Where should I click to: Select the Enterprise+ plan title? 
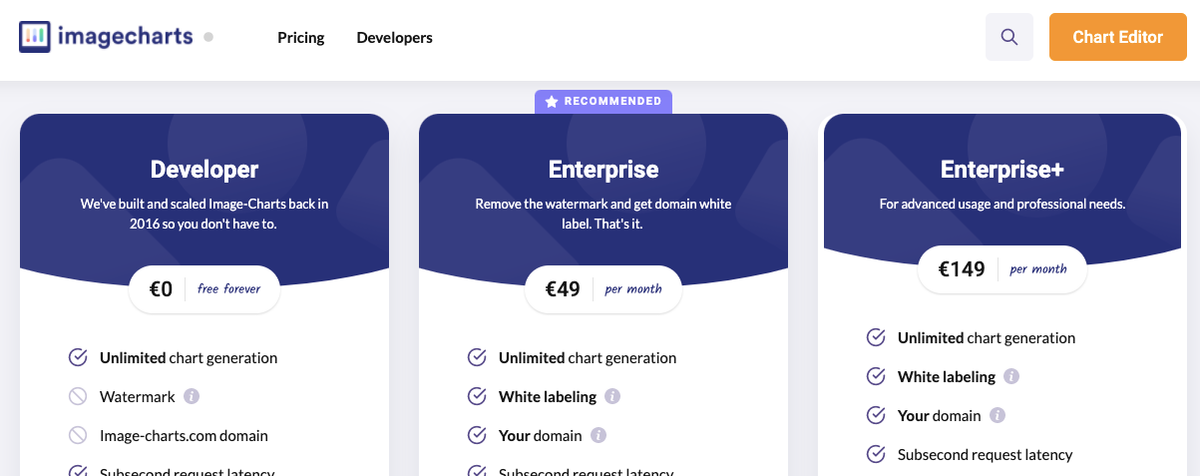pyautogui.click(x=1002, y=170)
